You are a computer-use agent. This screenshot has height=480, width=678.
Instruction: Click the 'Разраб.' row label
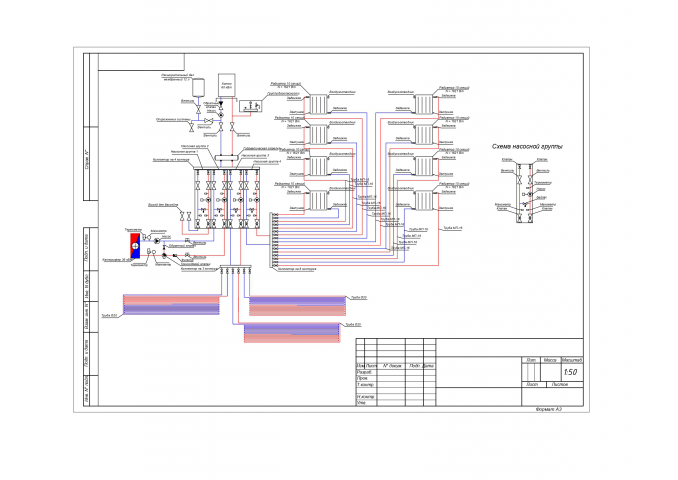(364, 372)
